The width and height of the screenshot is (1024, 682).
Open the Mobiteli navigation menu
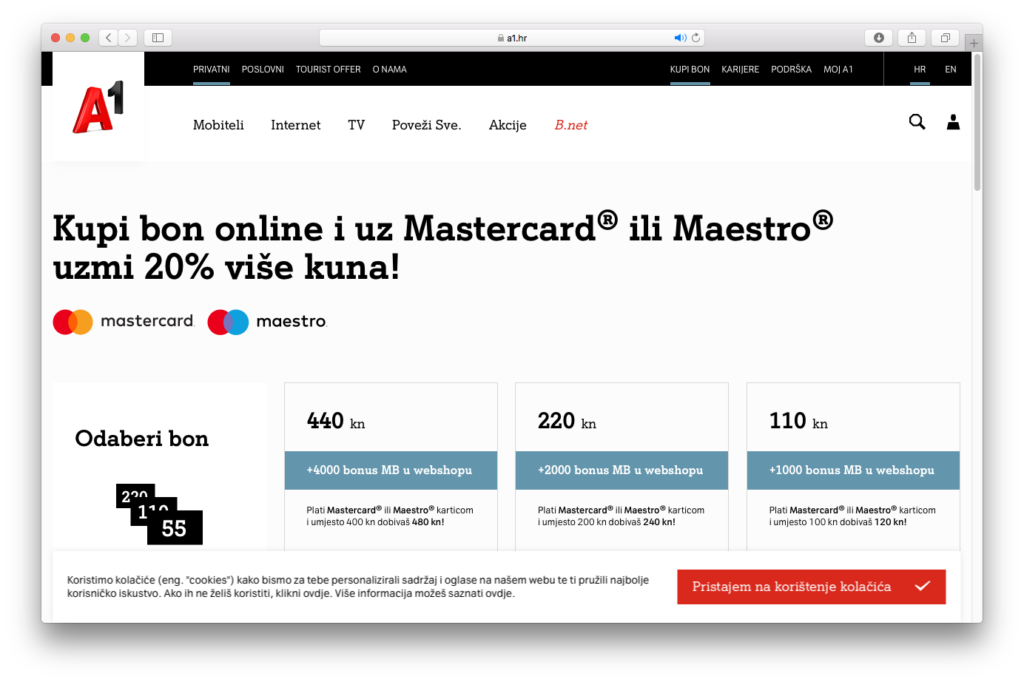point(218,125)
